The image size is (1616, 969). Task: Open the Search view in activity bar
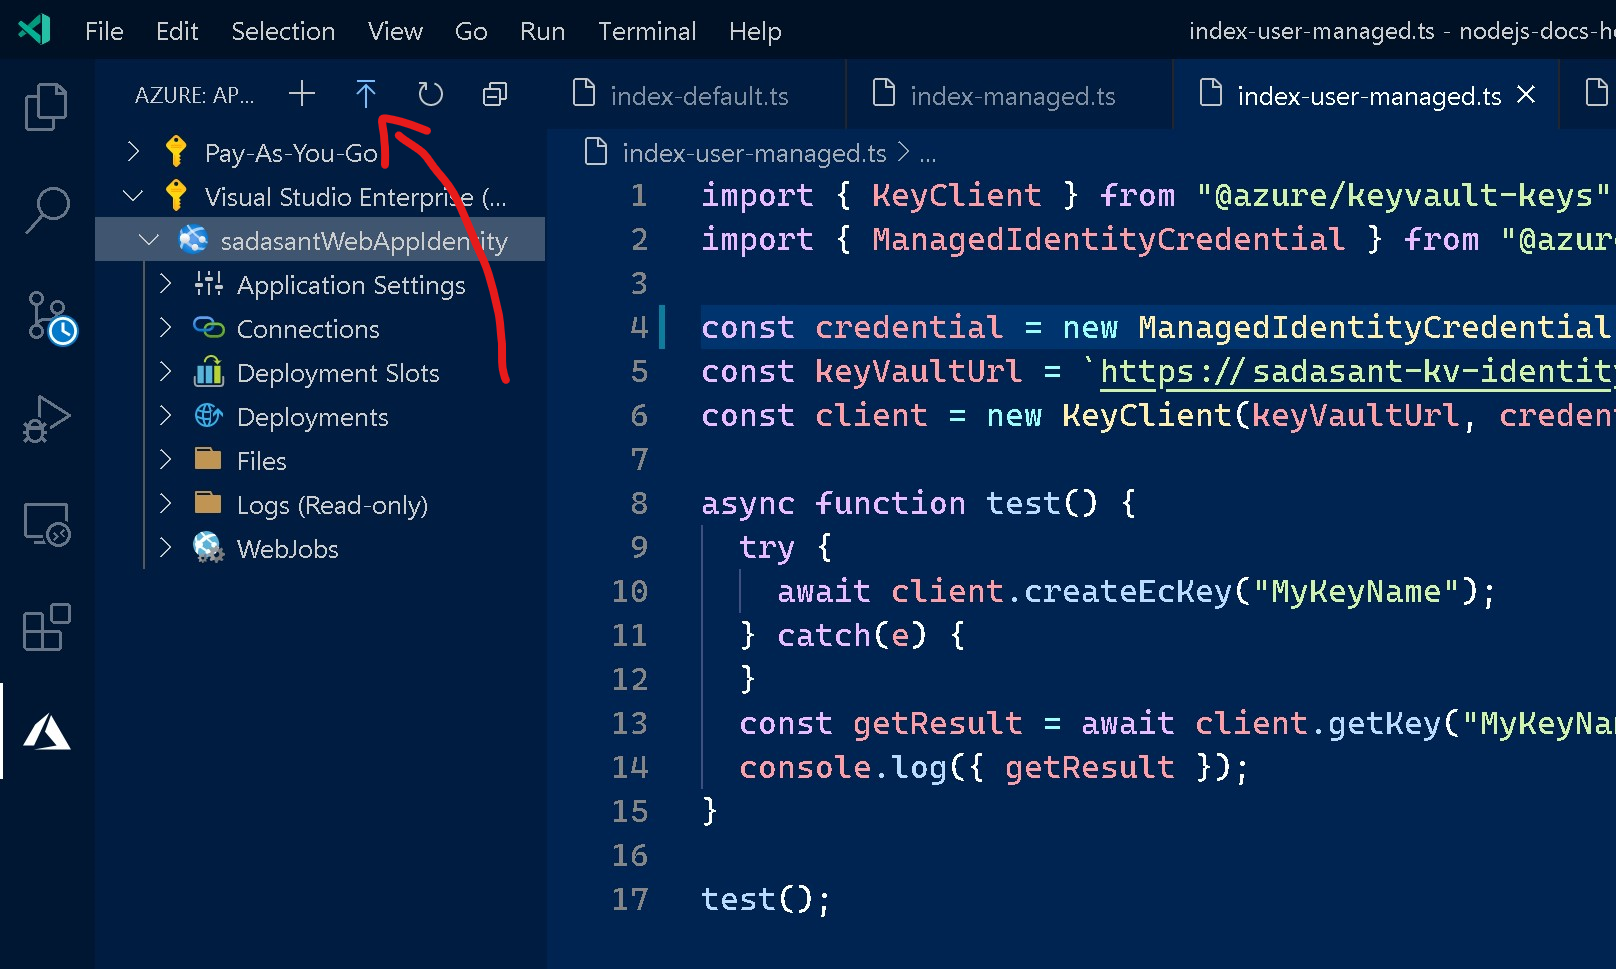(x=46, y=210)
